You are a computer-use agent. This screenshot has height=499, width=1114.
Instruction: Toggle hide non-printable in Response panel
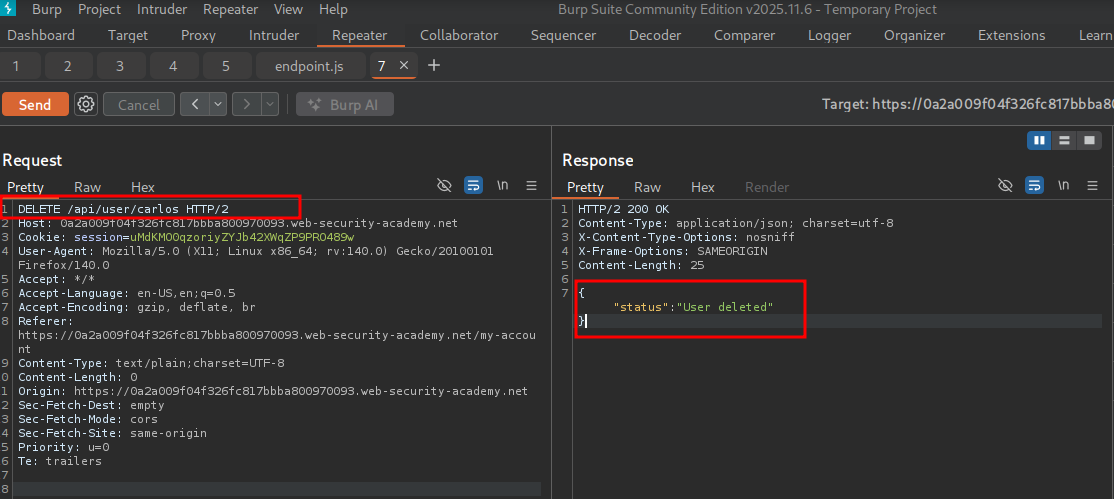pos(1005,186)
